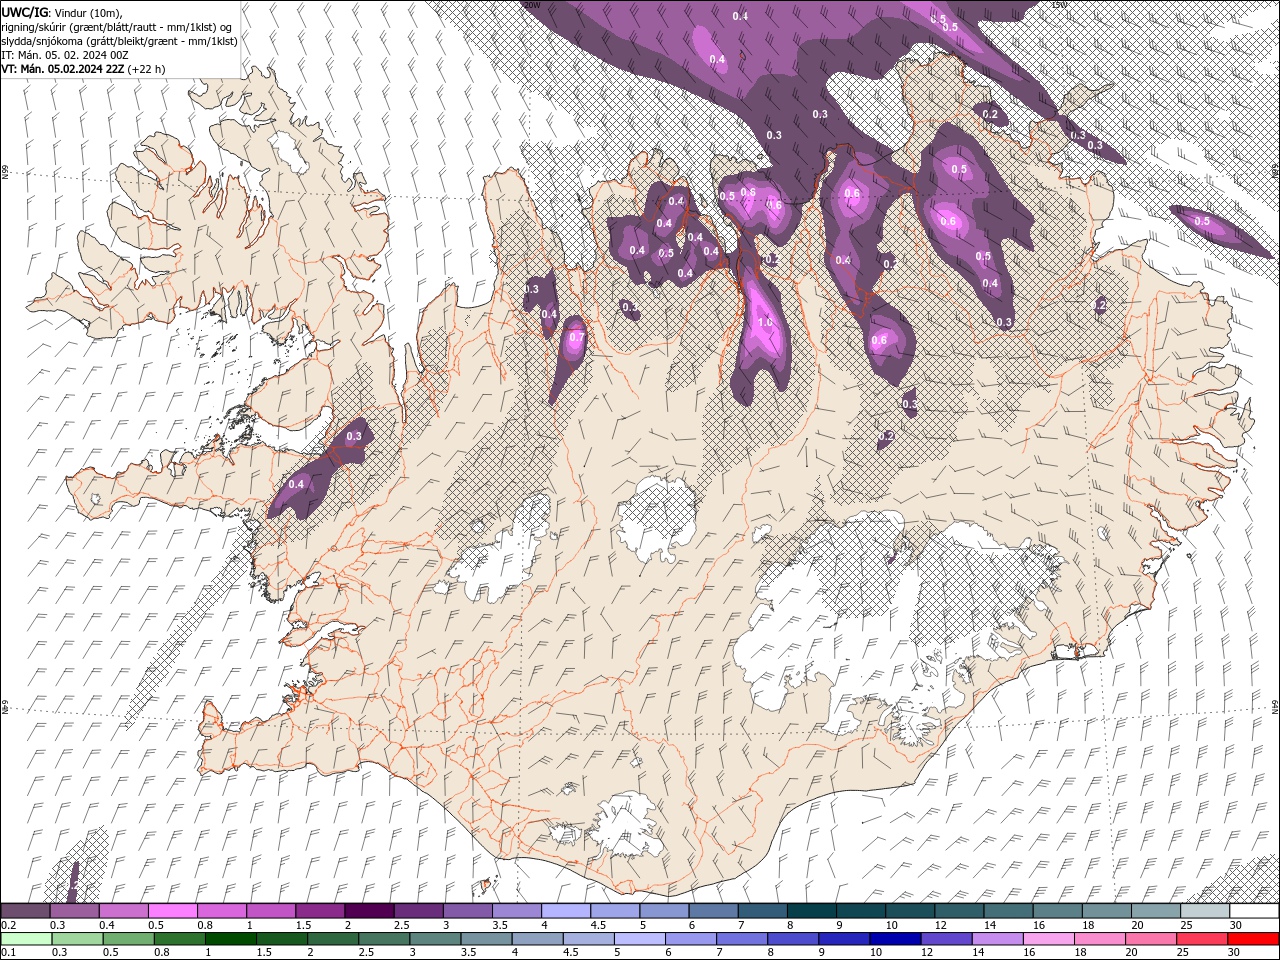
Task: Select the bottom-row green swatch labeled 0.3
Action: click(x=76, y=939)
